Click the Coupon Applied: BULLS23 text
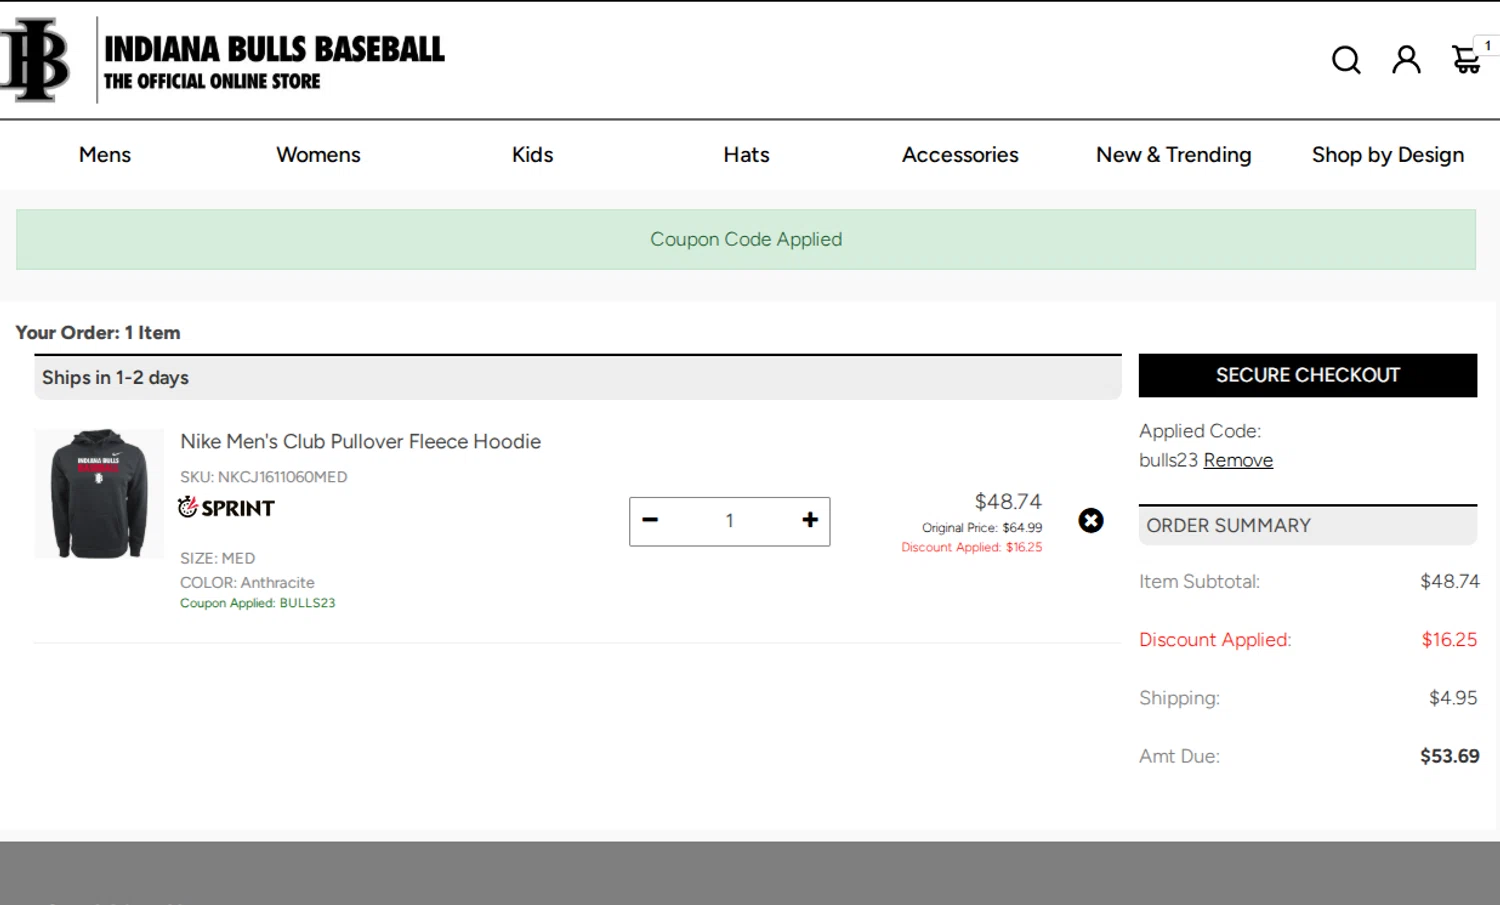The image size is (1500, 905). tap(258, 603)
